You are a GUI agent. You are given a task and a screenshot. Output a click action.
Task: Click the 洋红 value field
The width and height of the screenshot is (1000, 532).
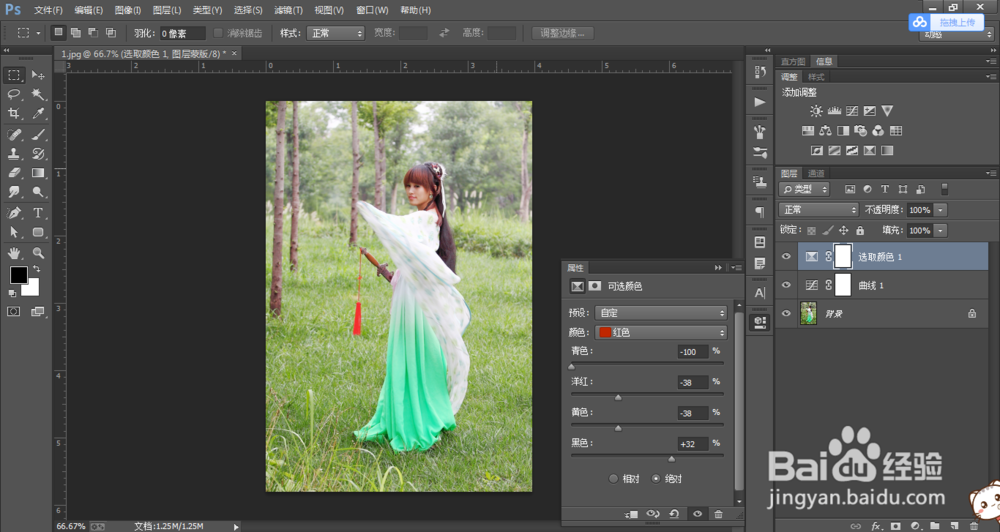pos(693,382)
